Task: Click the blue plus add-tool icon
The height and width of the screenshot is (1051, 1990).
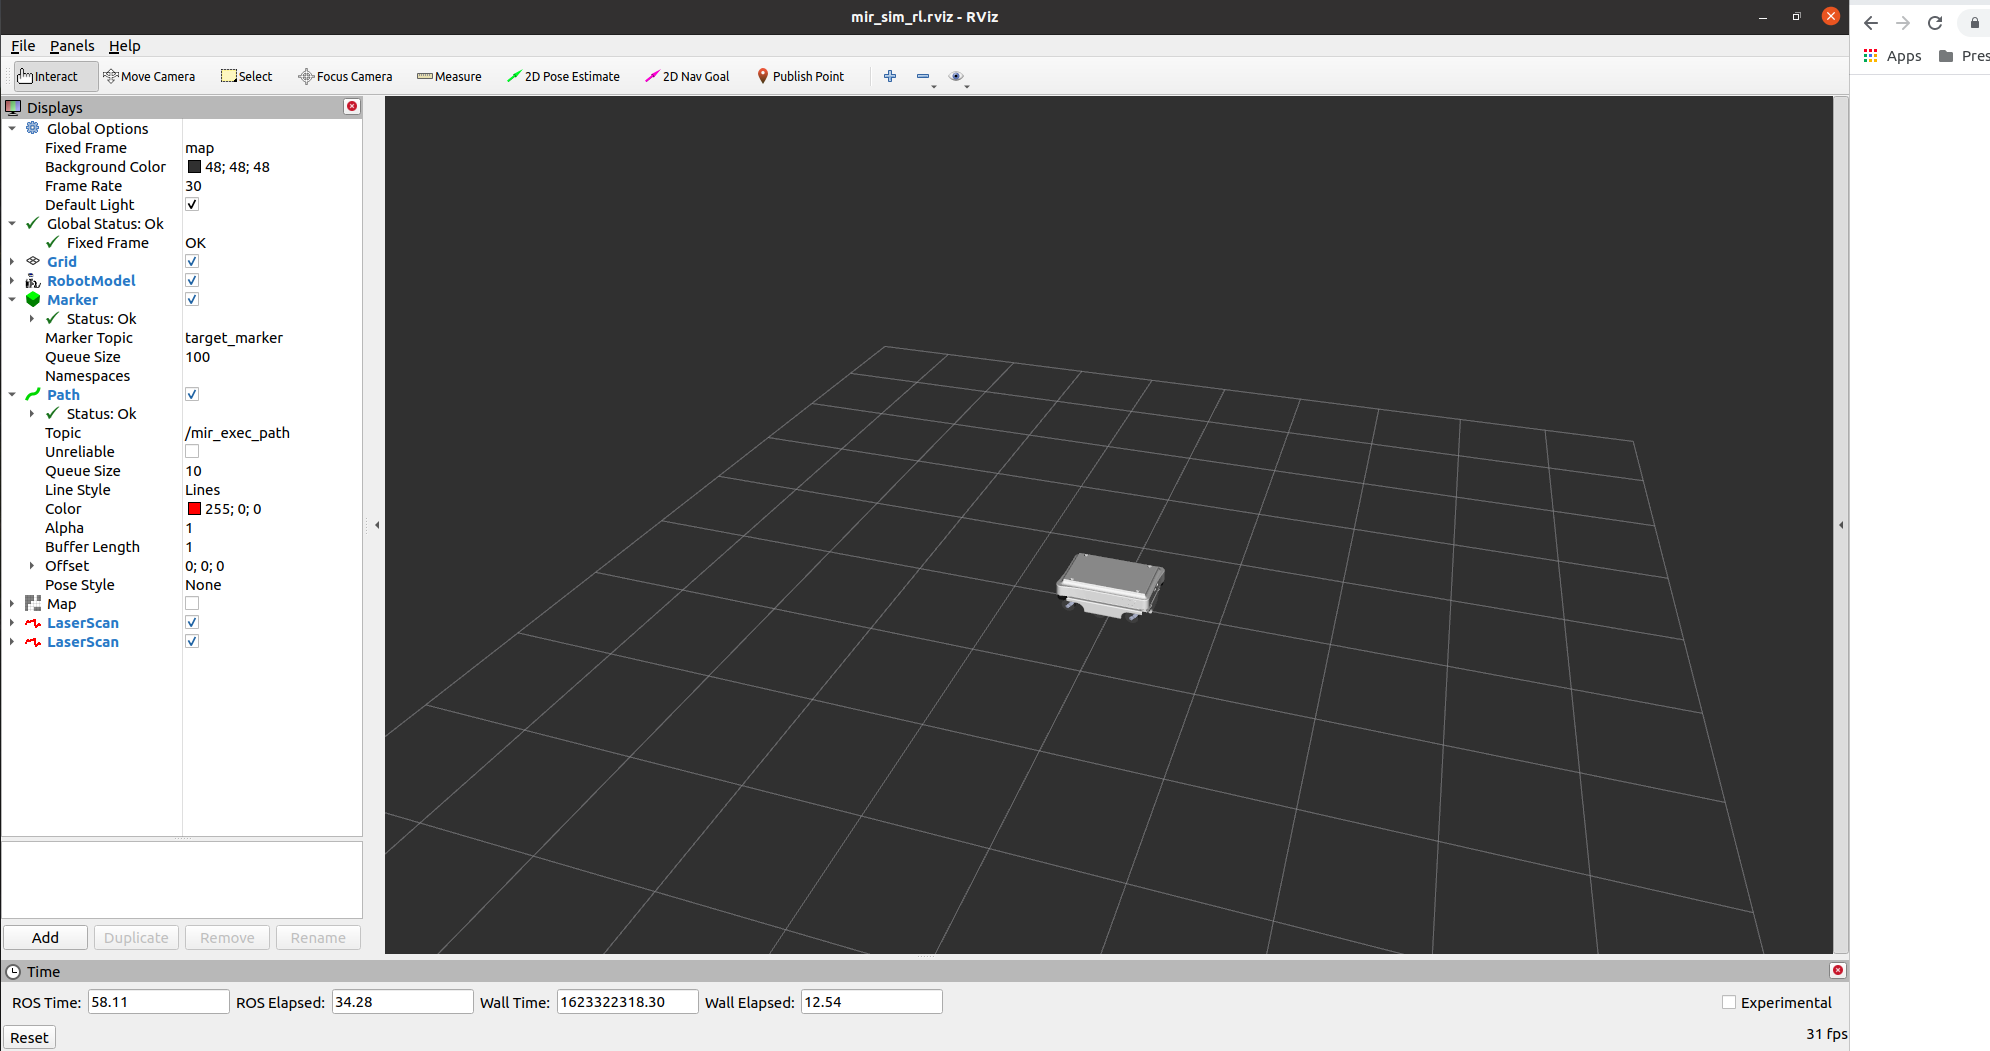Action: [x=890, y=76]
